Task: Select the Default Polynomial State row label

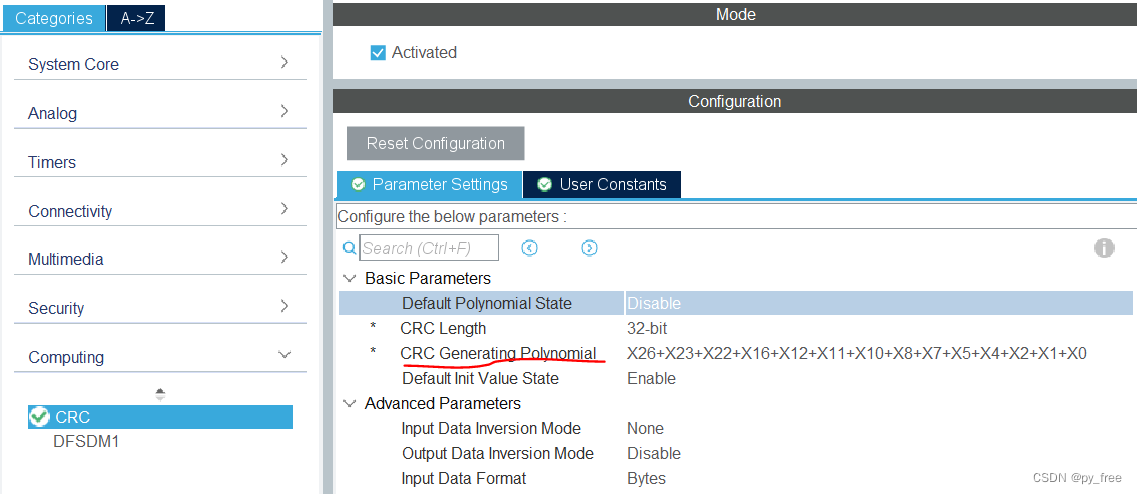Action: pyautogui.click(x=487, y=303)
